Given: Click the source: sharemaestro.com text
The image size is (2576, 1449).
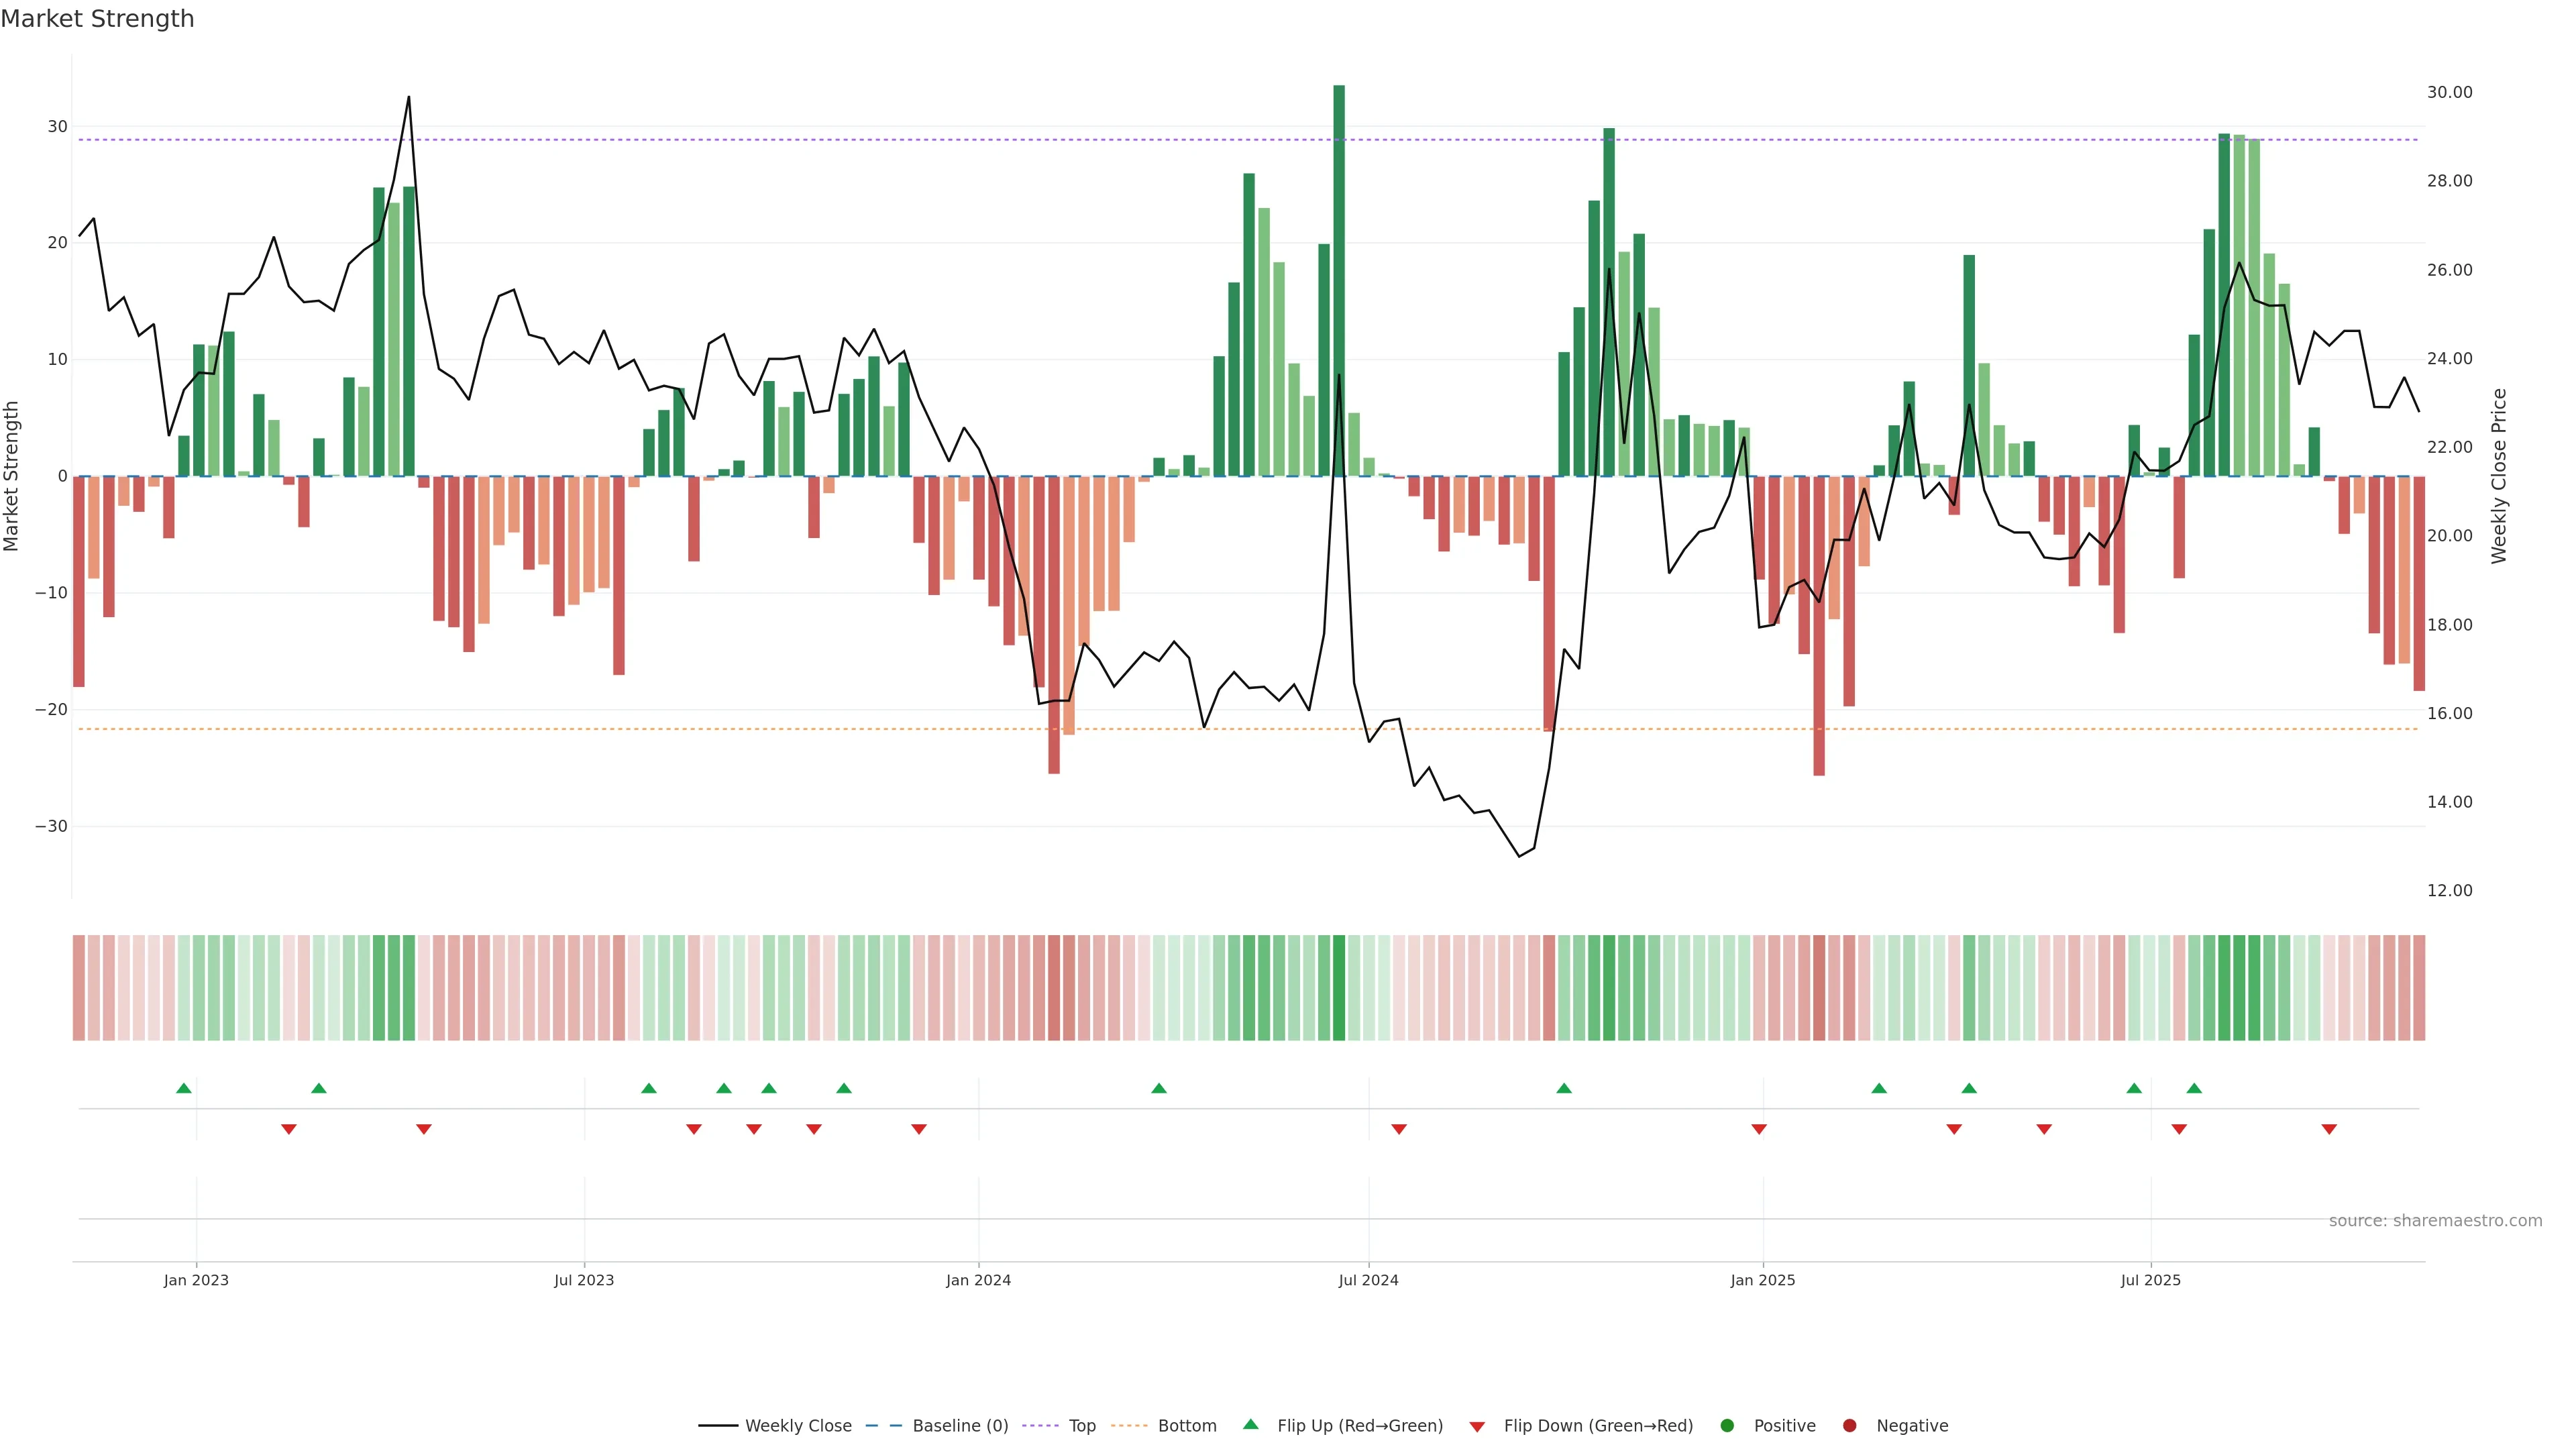Looking at the screenshot, I should tap(2435, 1220).
